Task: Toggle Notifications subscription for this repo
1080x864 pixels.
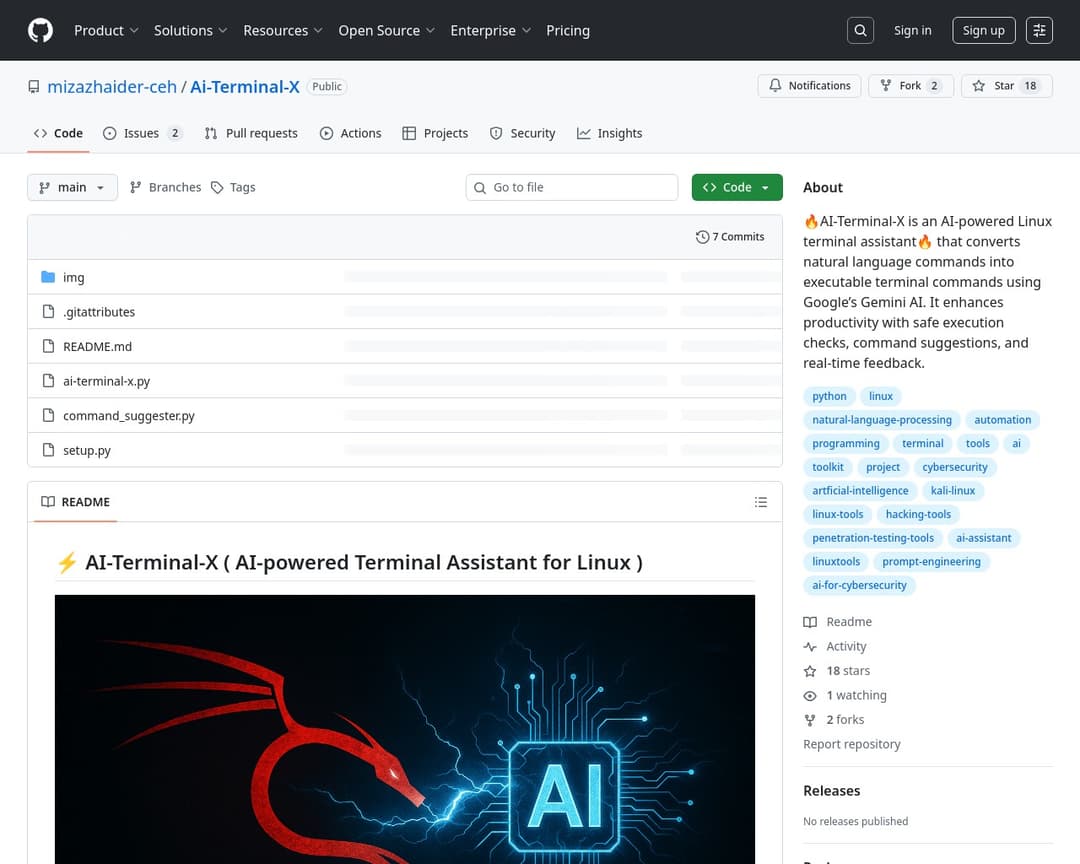Action: (x=809, y=86)
